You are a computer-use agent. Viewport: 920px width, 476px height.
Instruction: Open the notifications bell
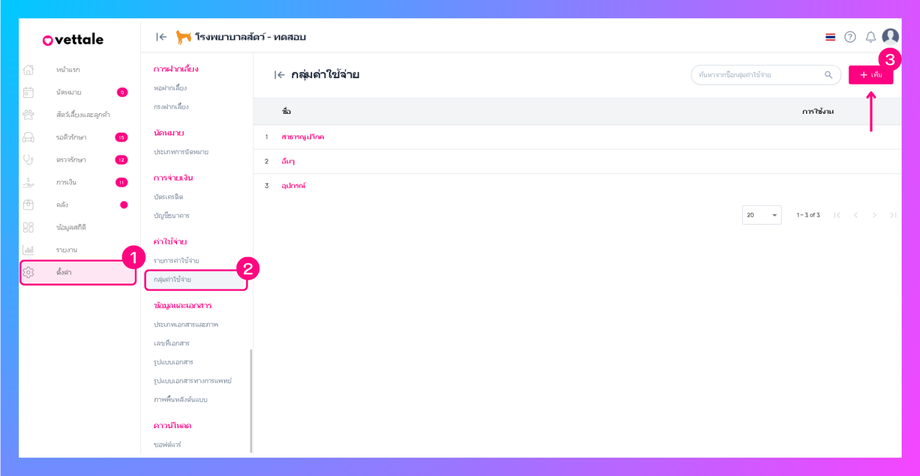coord(870,37)
